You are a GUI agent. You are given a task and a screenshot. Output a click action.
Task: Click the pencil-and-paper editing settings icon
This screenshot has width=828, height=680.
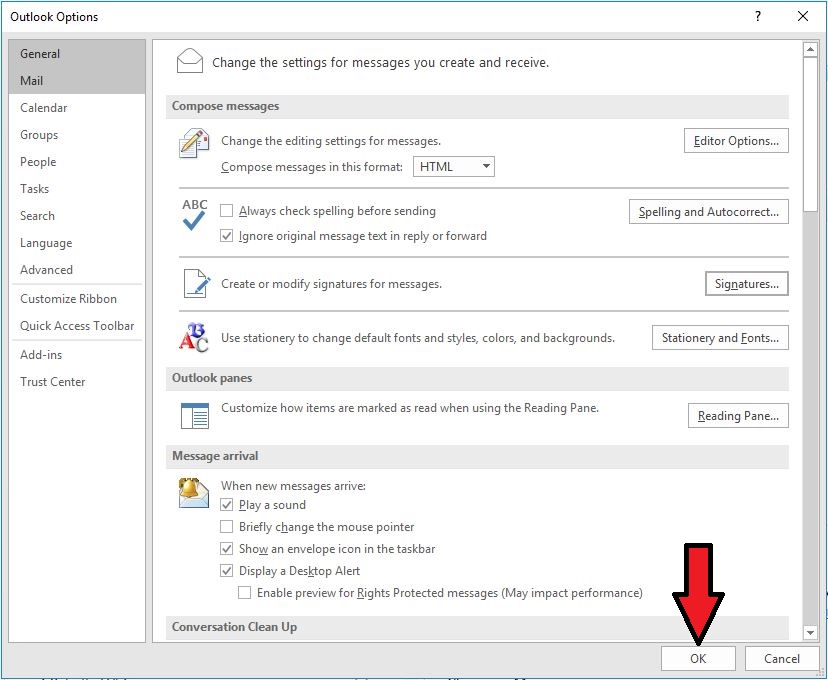click(x=194, y=144)
